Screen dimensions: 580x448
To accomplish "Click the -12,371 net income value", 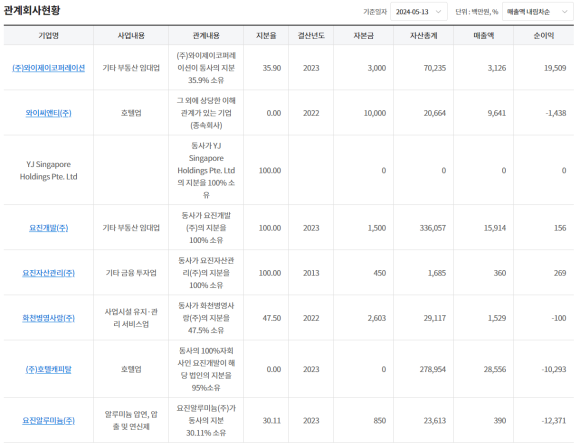I will pyautogui.click(x=554, y=421).
